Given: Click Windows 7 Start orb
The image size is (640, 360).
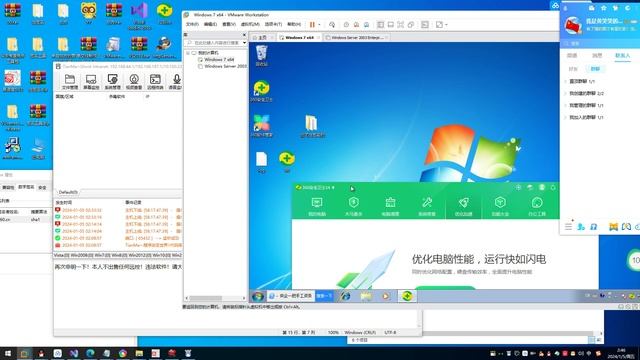Looking at the screenshot, I should [258, 296].
